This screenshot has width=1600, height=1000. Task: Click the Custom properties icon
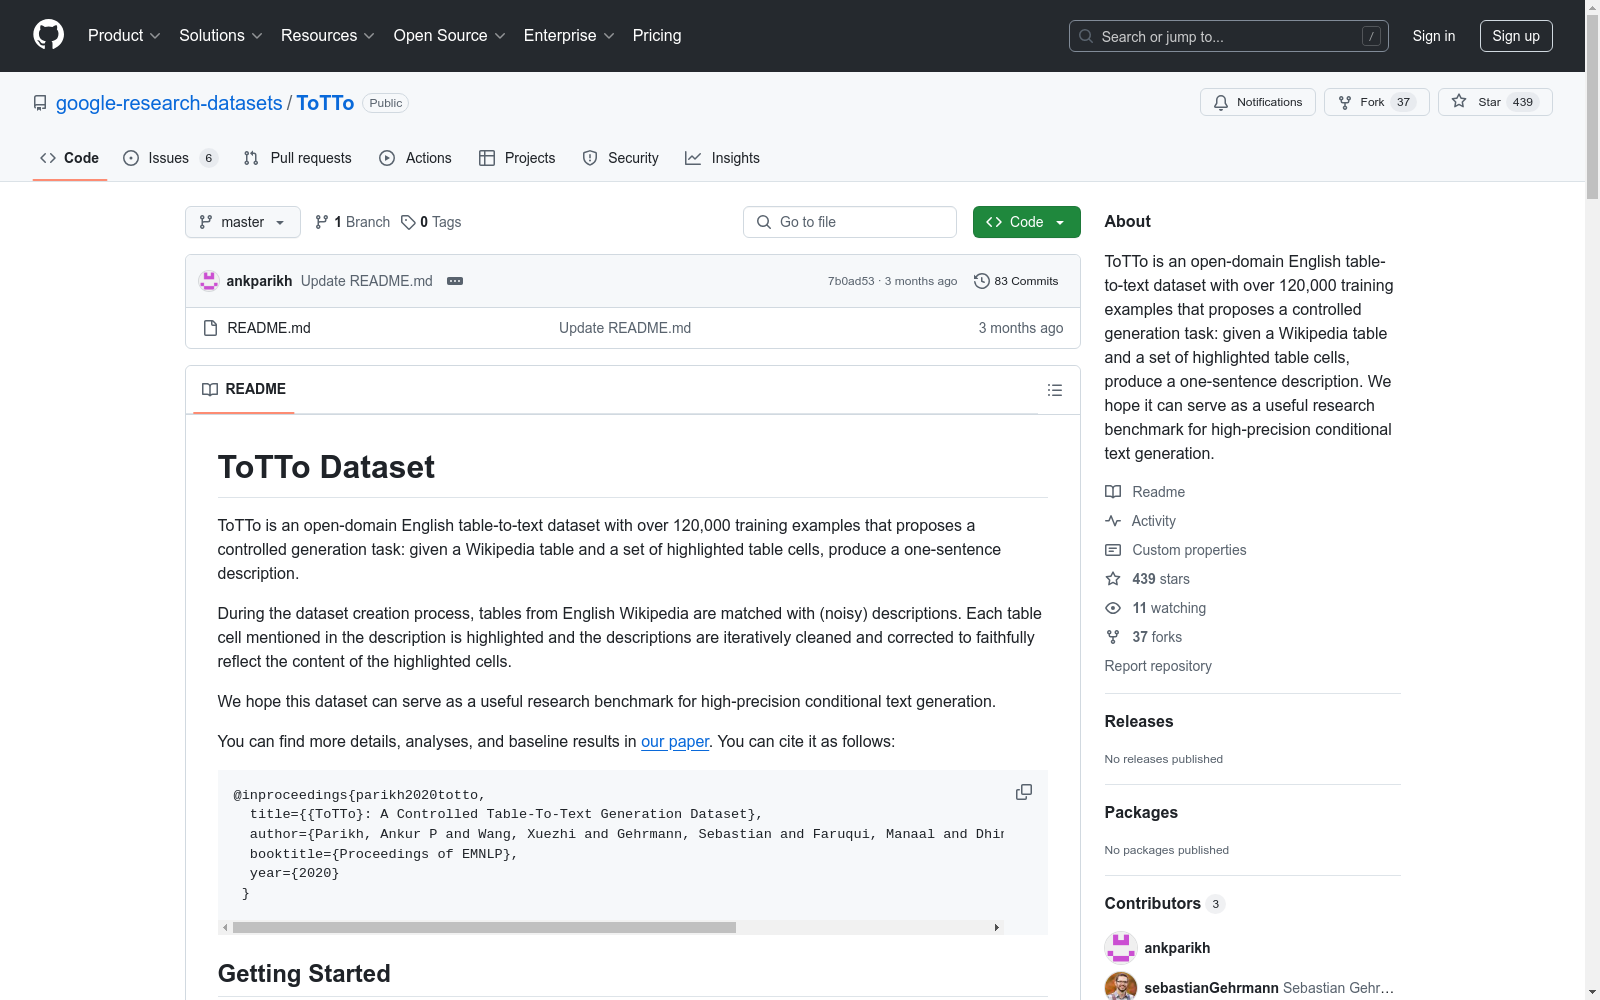click(x=1113, y=550)
